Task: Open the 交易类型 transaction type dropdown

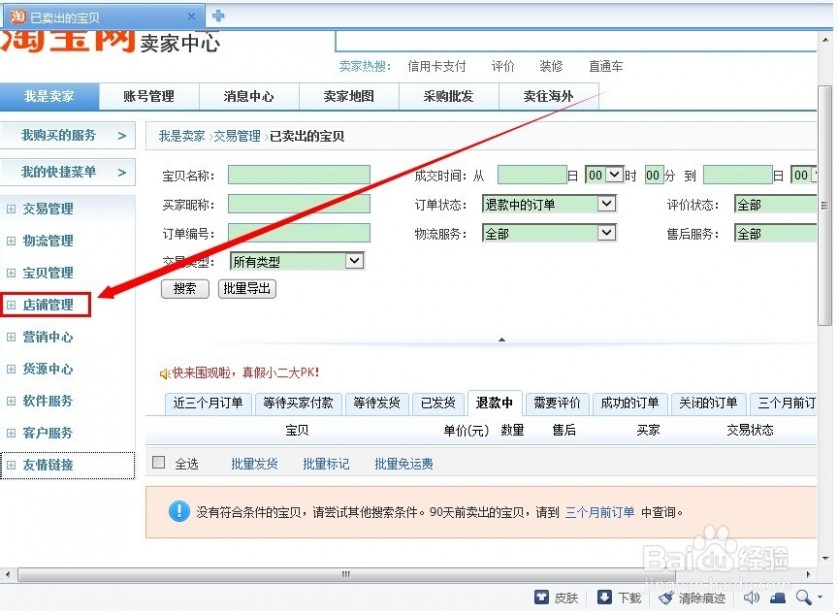Action: point(354,261)
